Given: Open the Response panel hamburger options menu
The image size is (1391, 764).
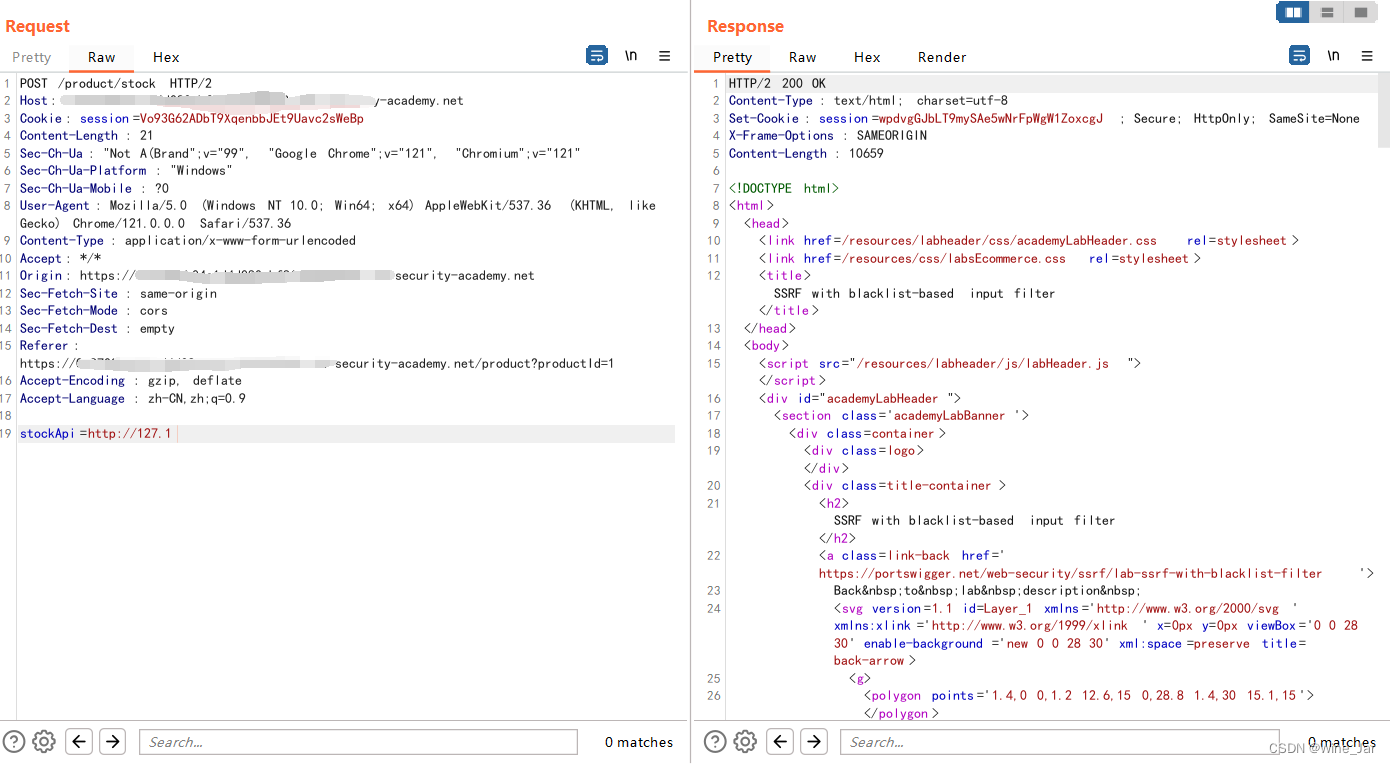Looking at the screenshot, I should pos(1367,55).
